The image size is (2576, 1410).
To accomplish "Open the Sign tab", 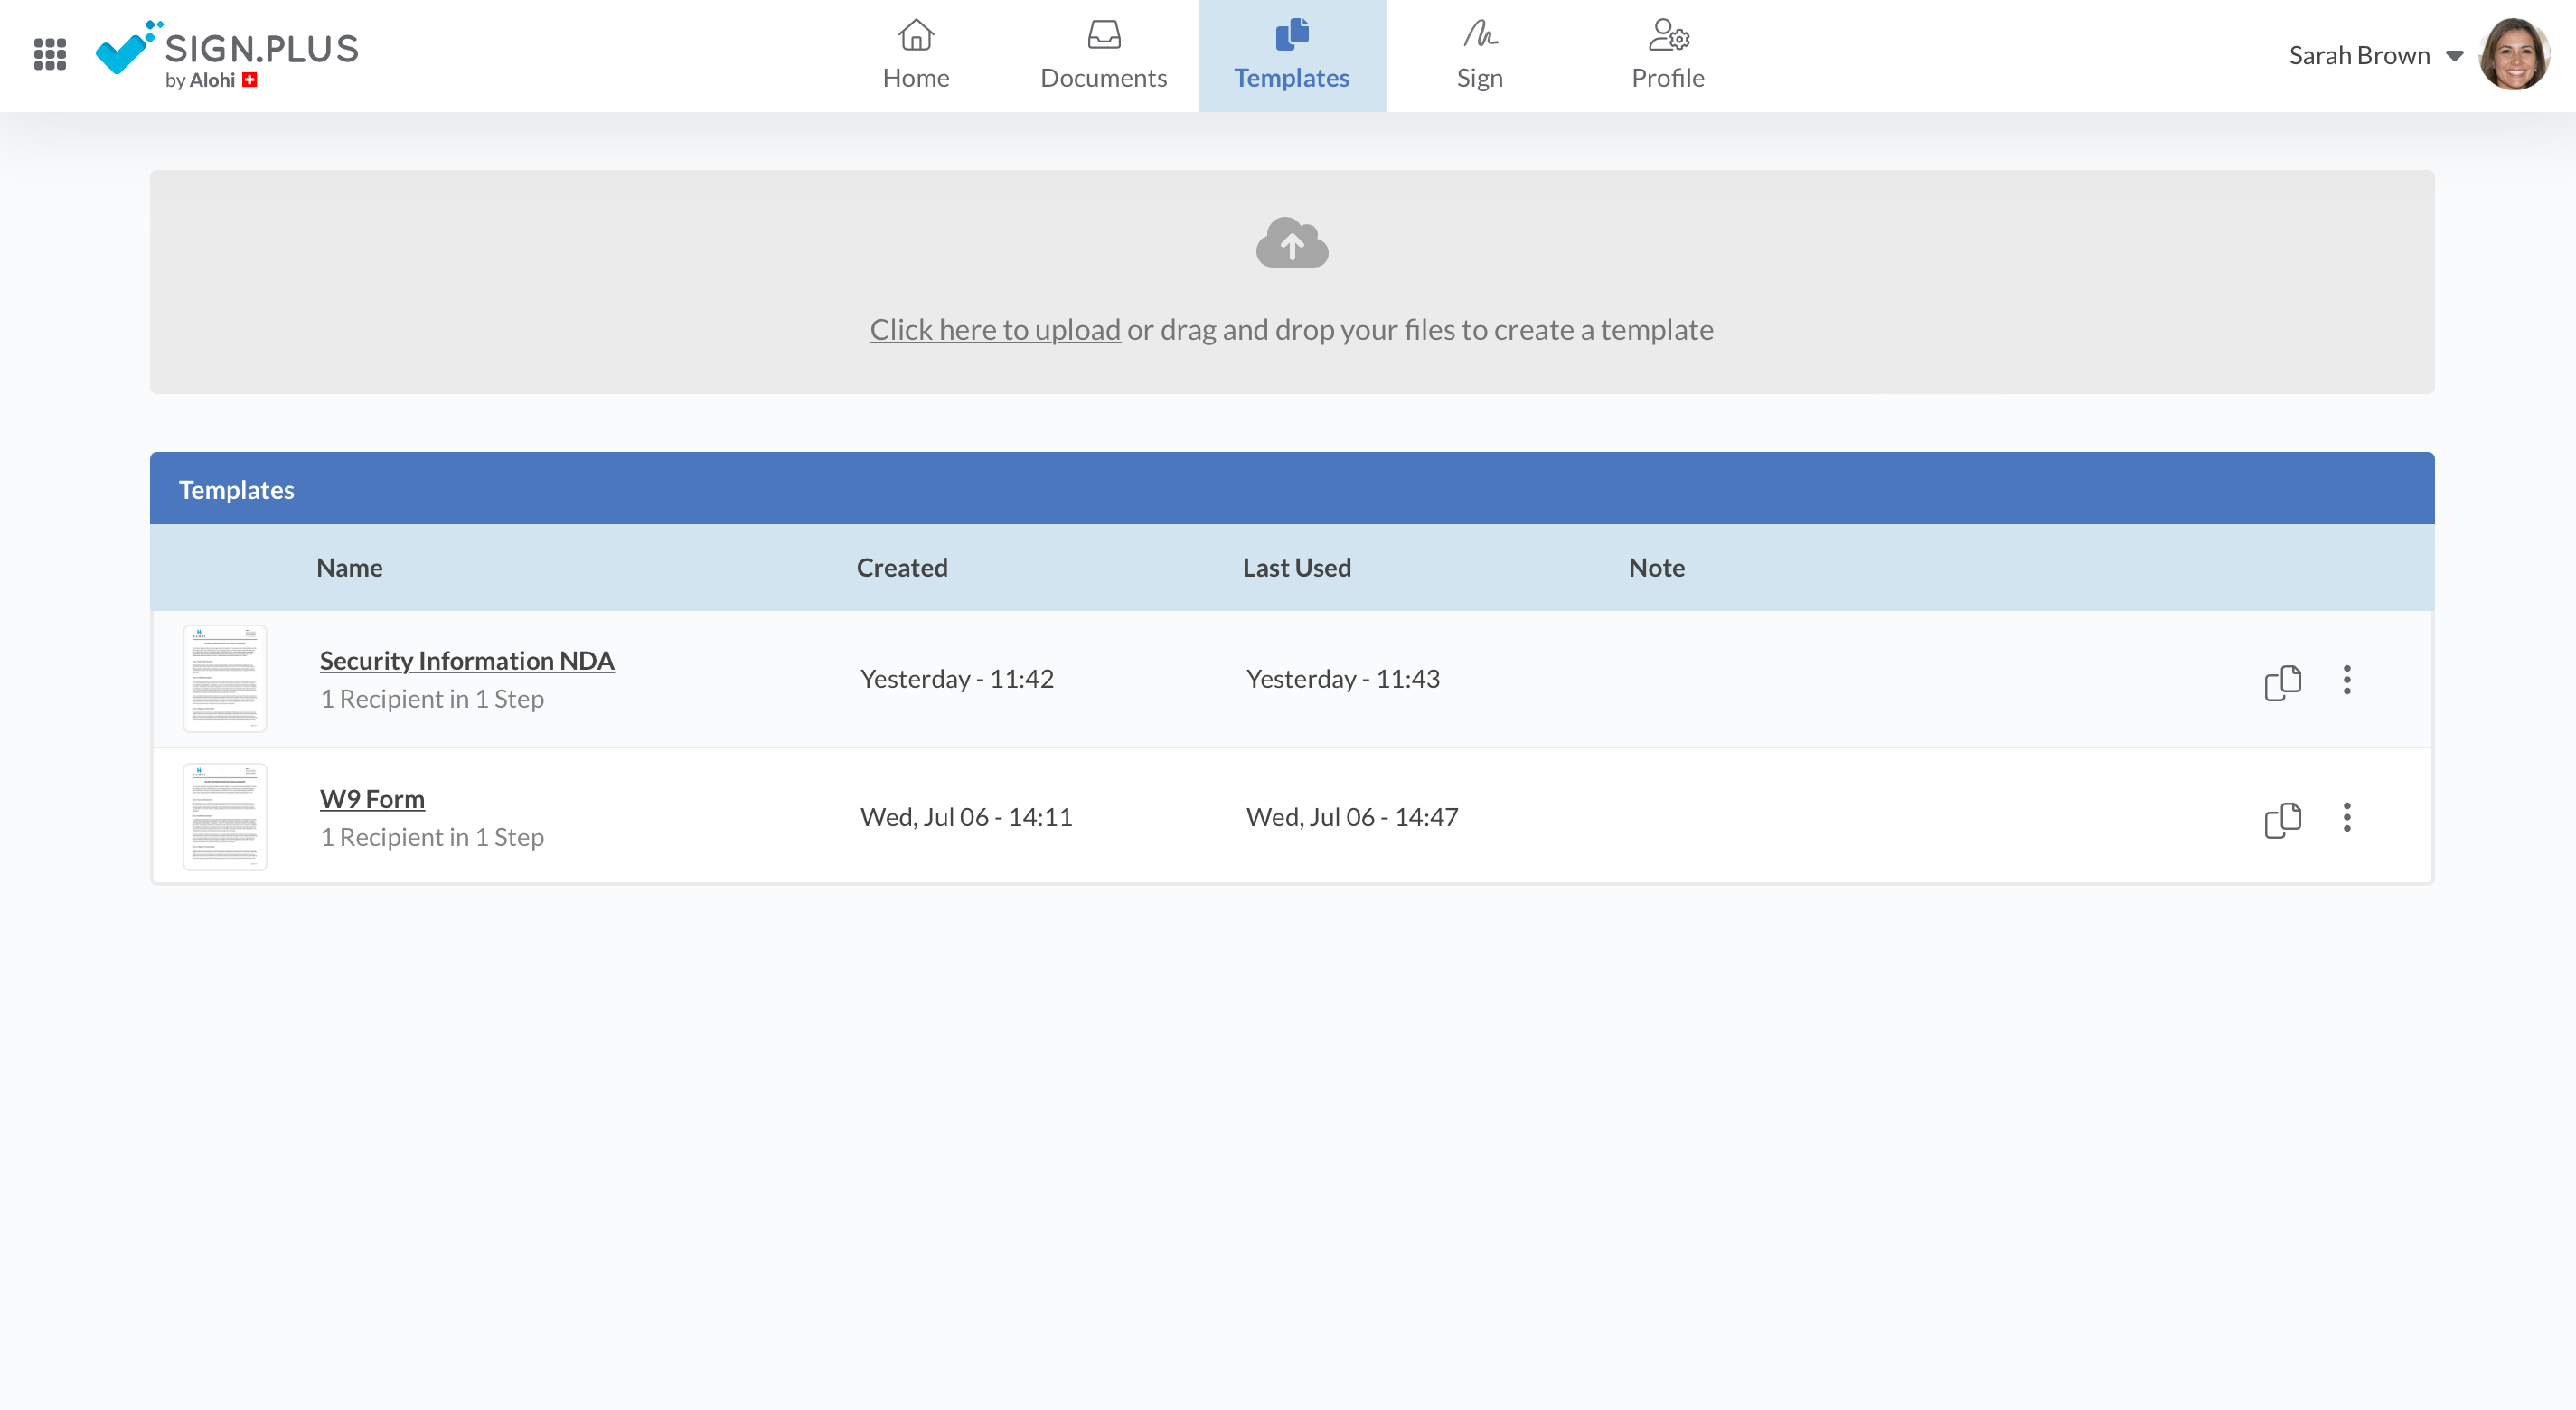I will [1479, 55].
